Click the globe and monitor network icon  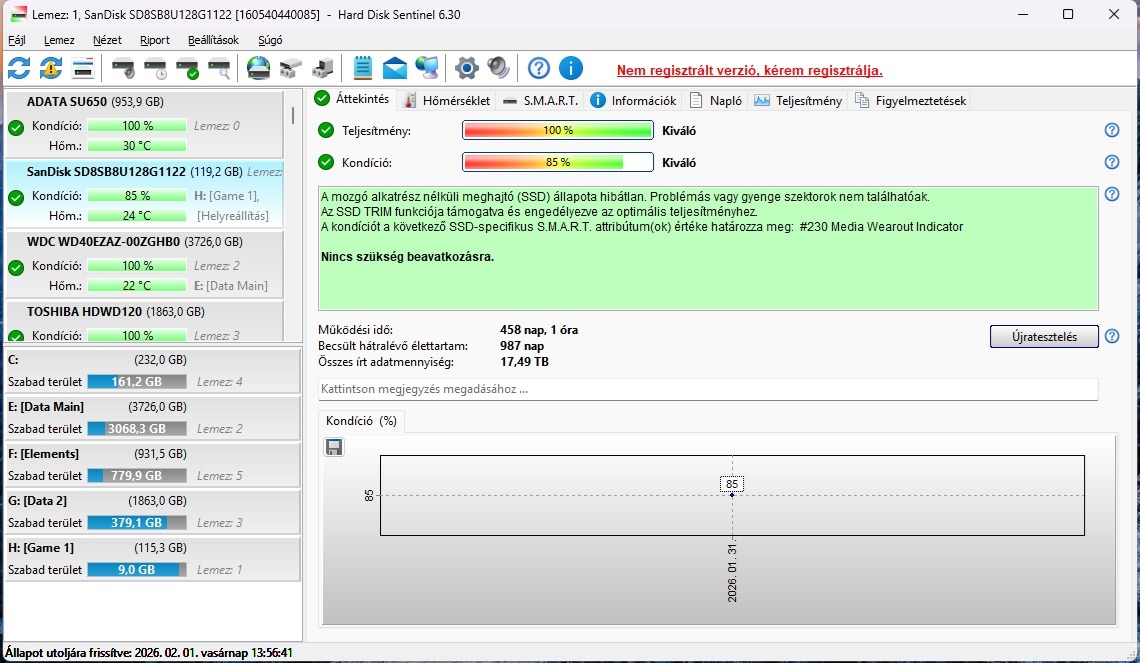[x=427, y=68]
